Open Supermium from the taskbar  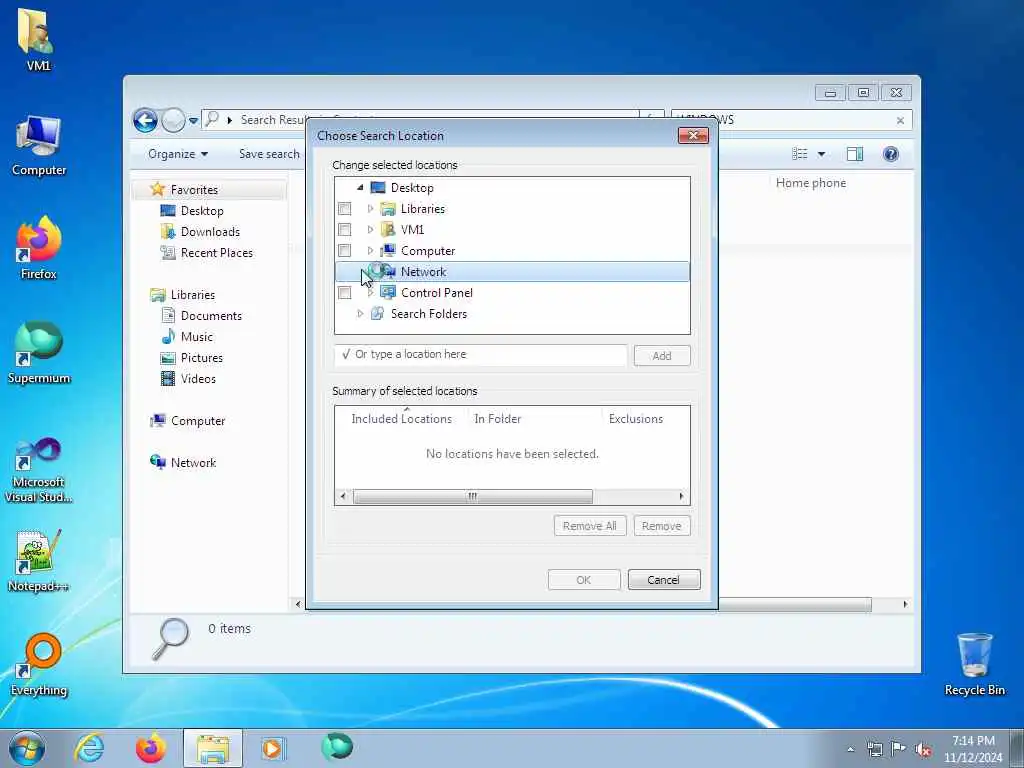(337, 747)
